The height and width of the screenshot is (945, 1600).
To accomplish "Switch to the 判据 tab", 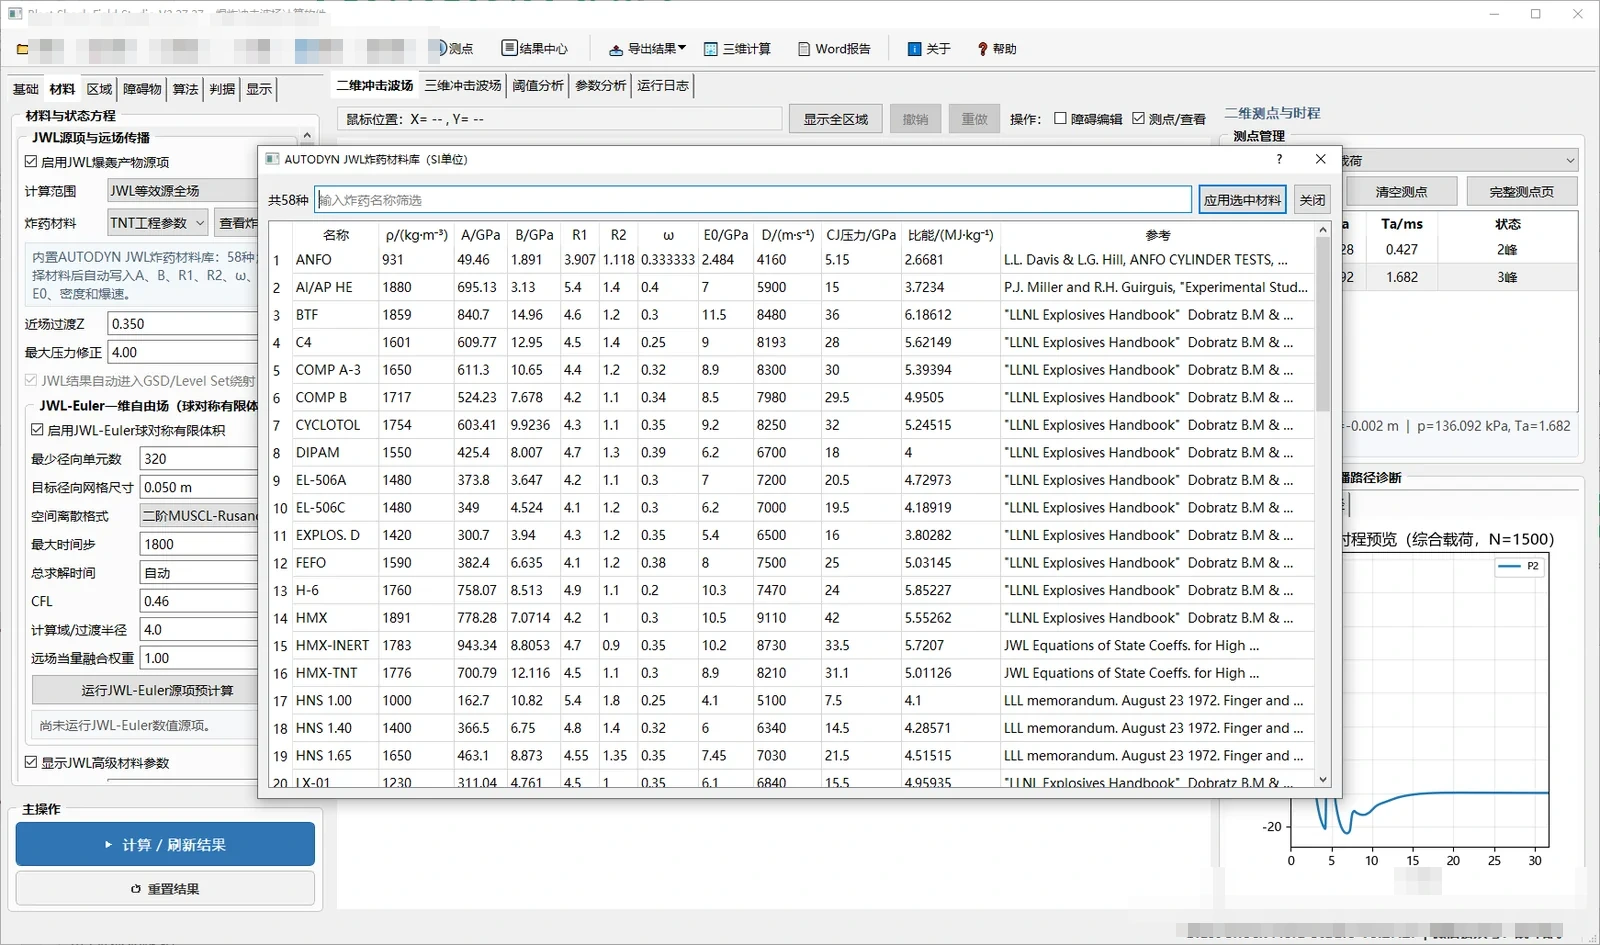I will tap(222, 89).
